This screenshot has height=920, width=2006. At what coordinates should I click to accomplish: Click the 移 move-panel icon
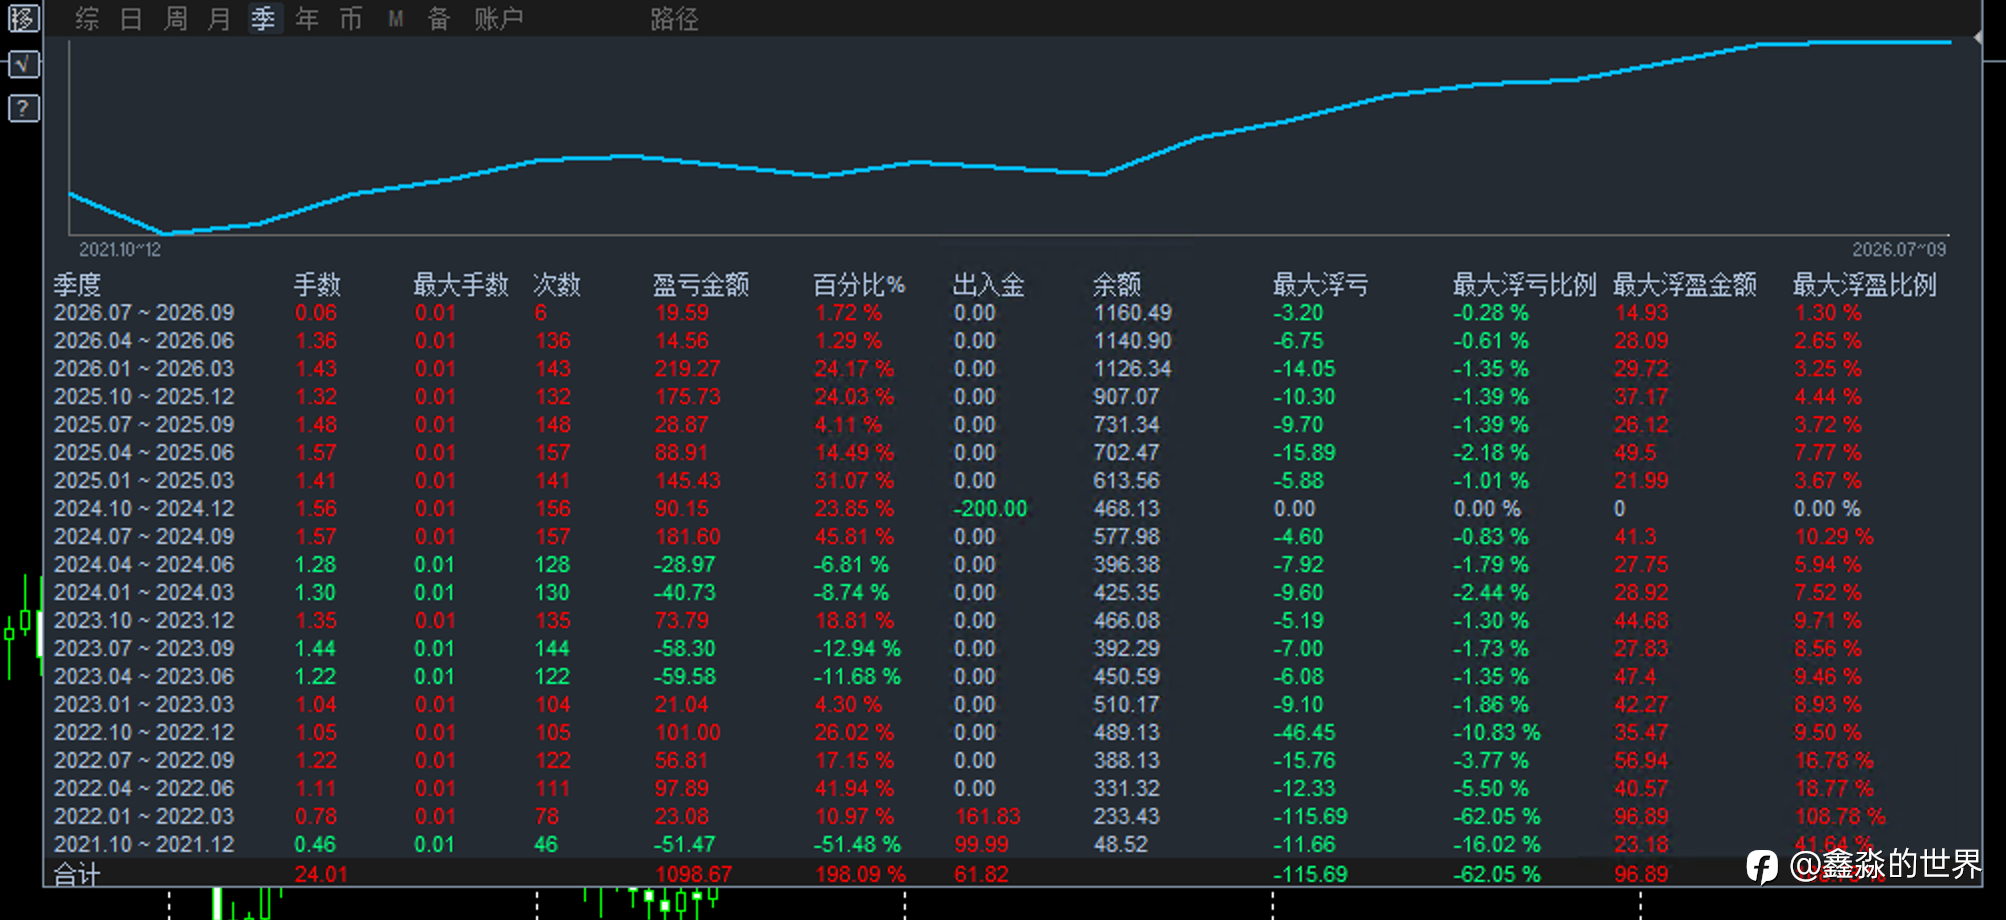[x=23, y=18]
